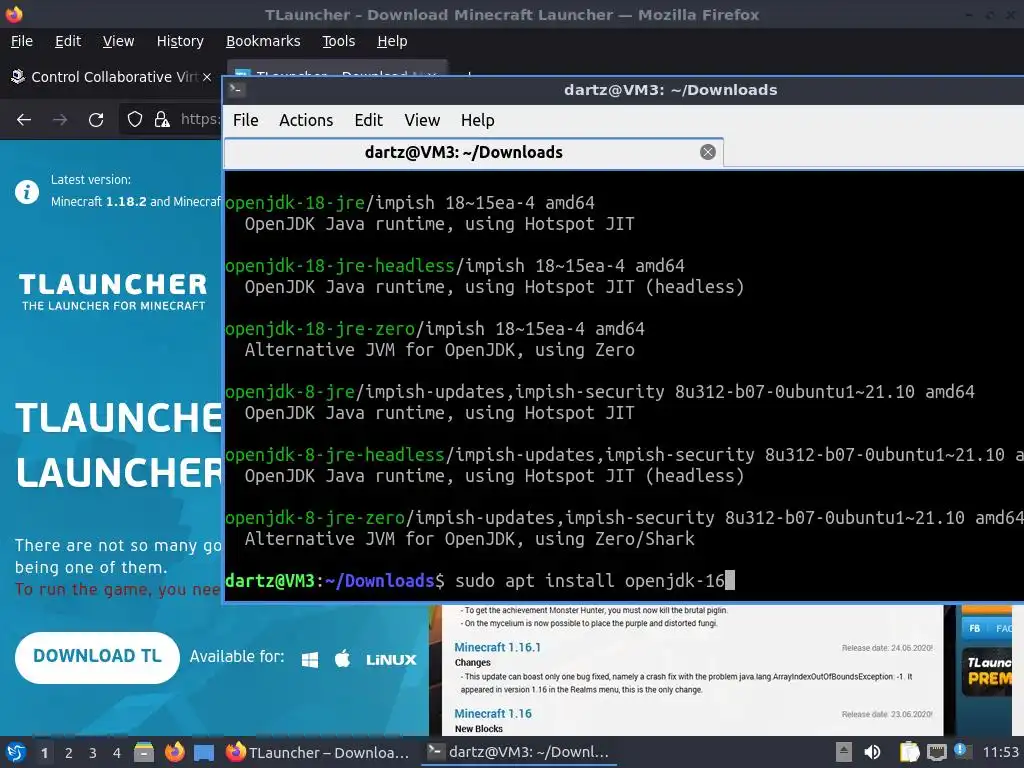Click the openjdk-18-jre-headless package name
The image size is (1024, 768).
tap(340, 266)
